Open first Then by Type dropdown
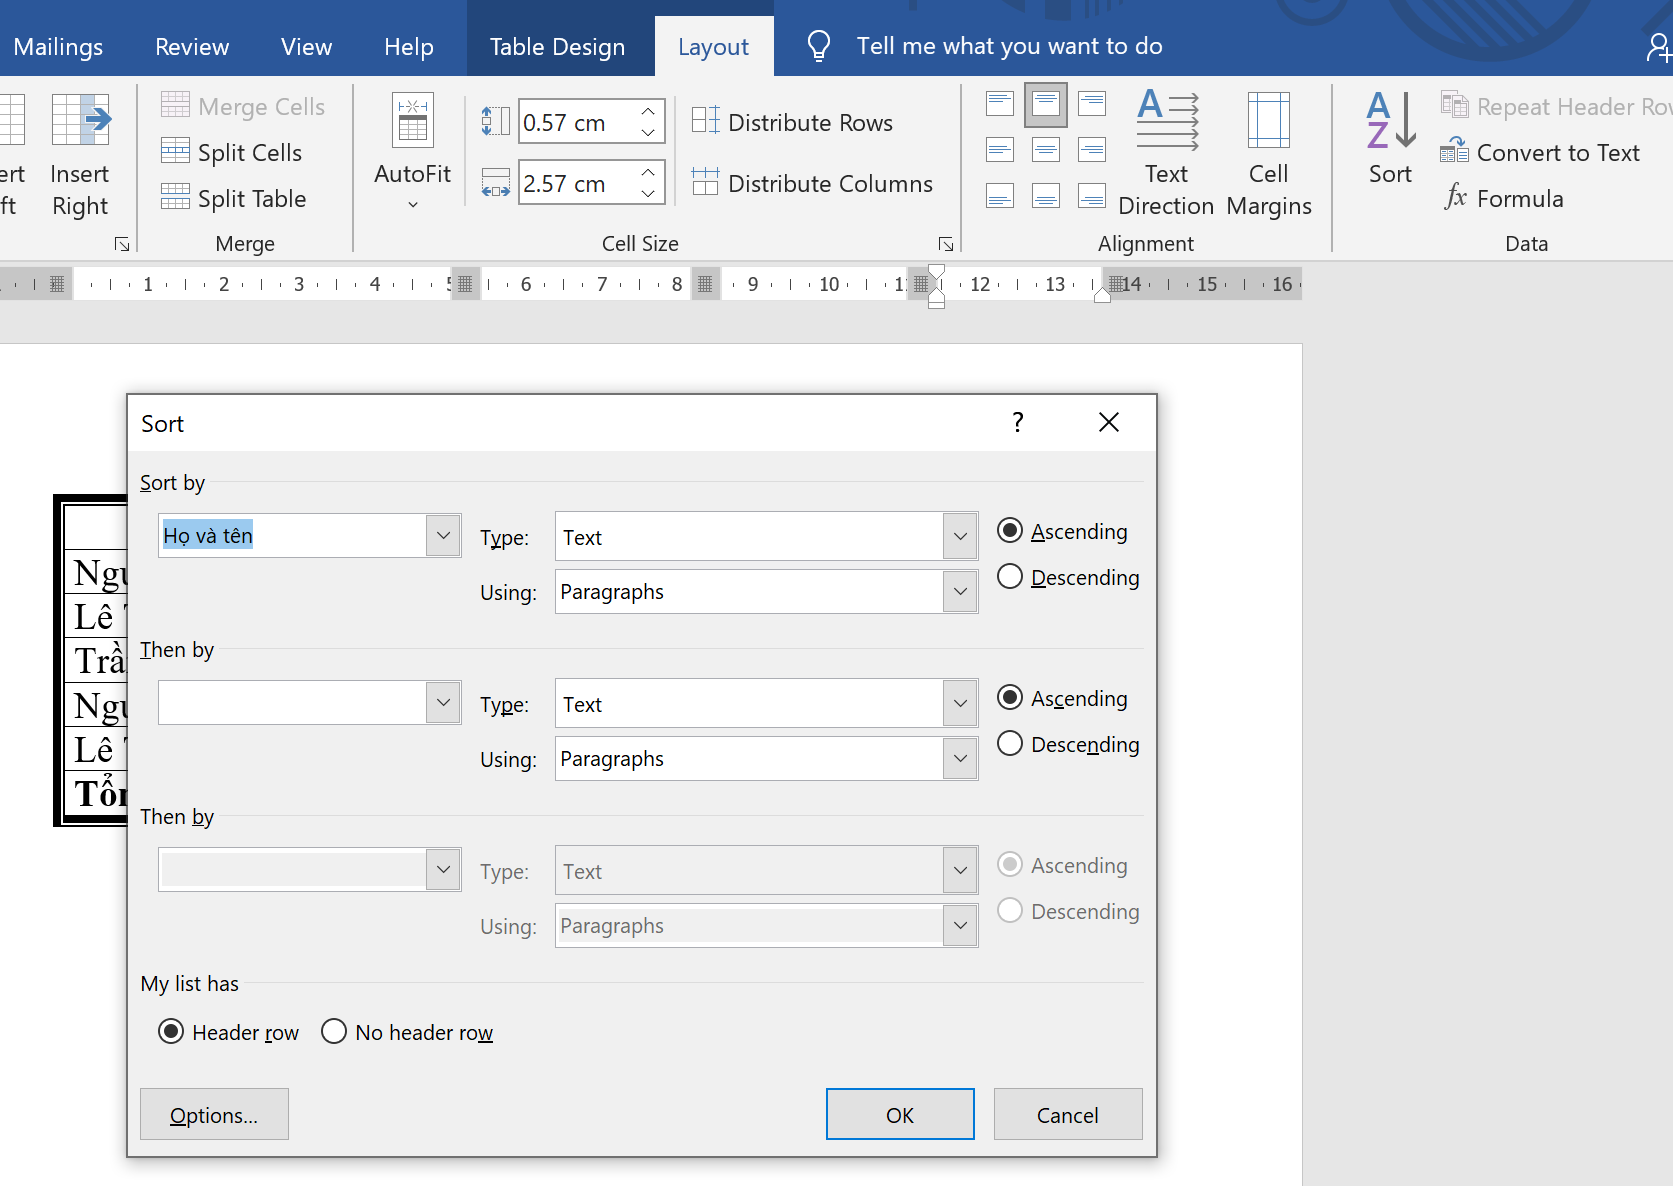Viewport: 1673px width, 1186px height. [960, 704]
